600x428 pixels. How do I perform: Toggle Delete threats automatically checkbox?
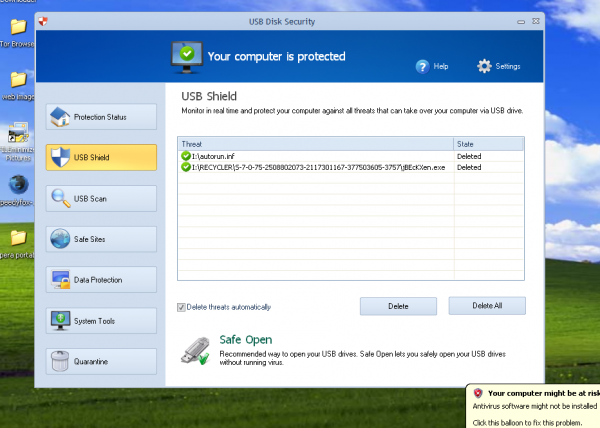(181, 307)
